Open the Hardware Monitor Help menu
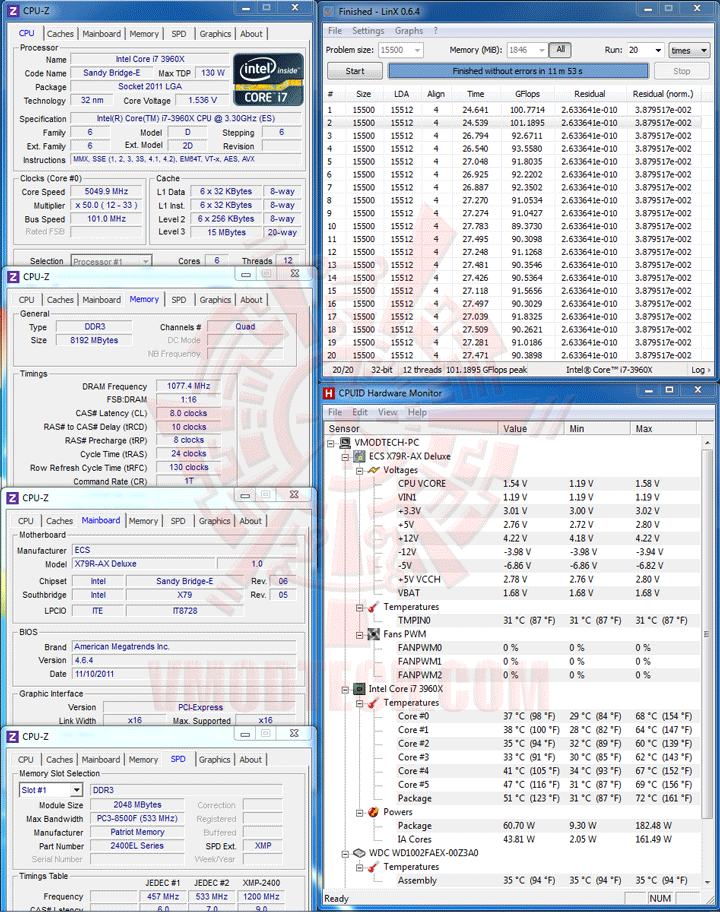 [417, 412]
